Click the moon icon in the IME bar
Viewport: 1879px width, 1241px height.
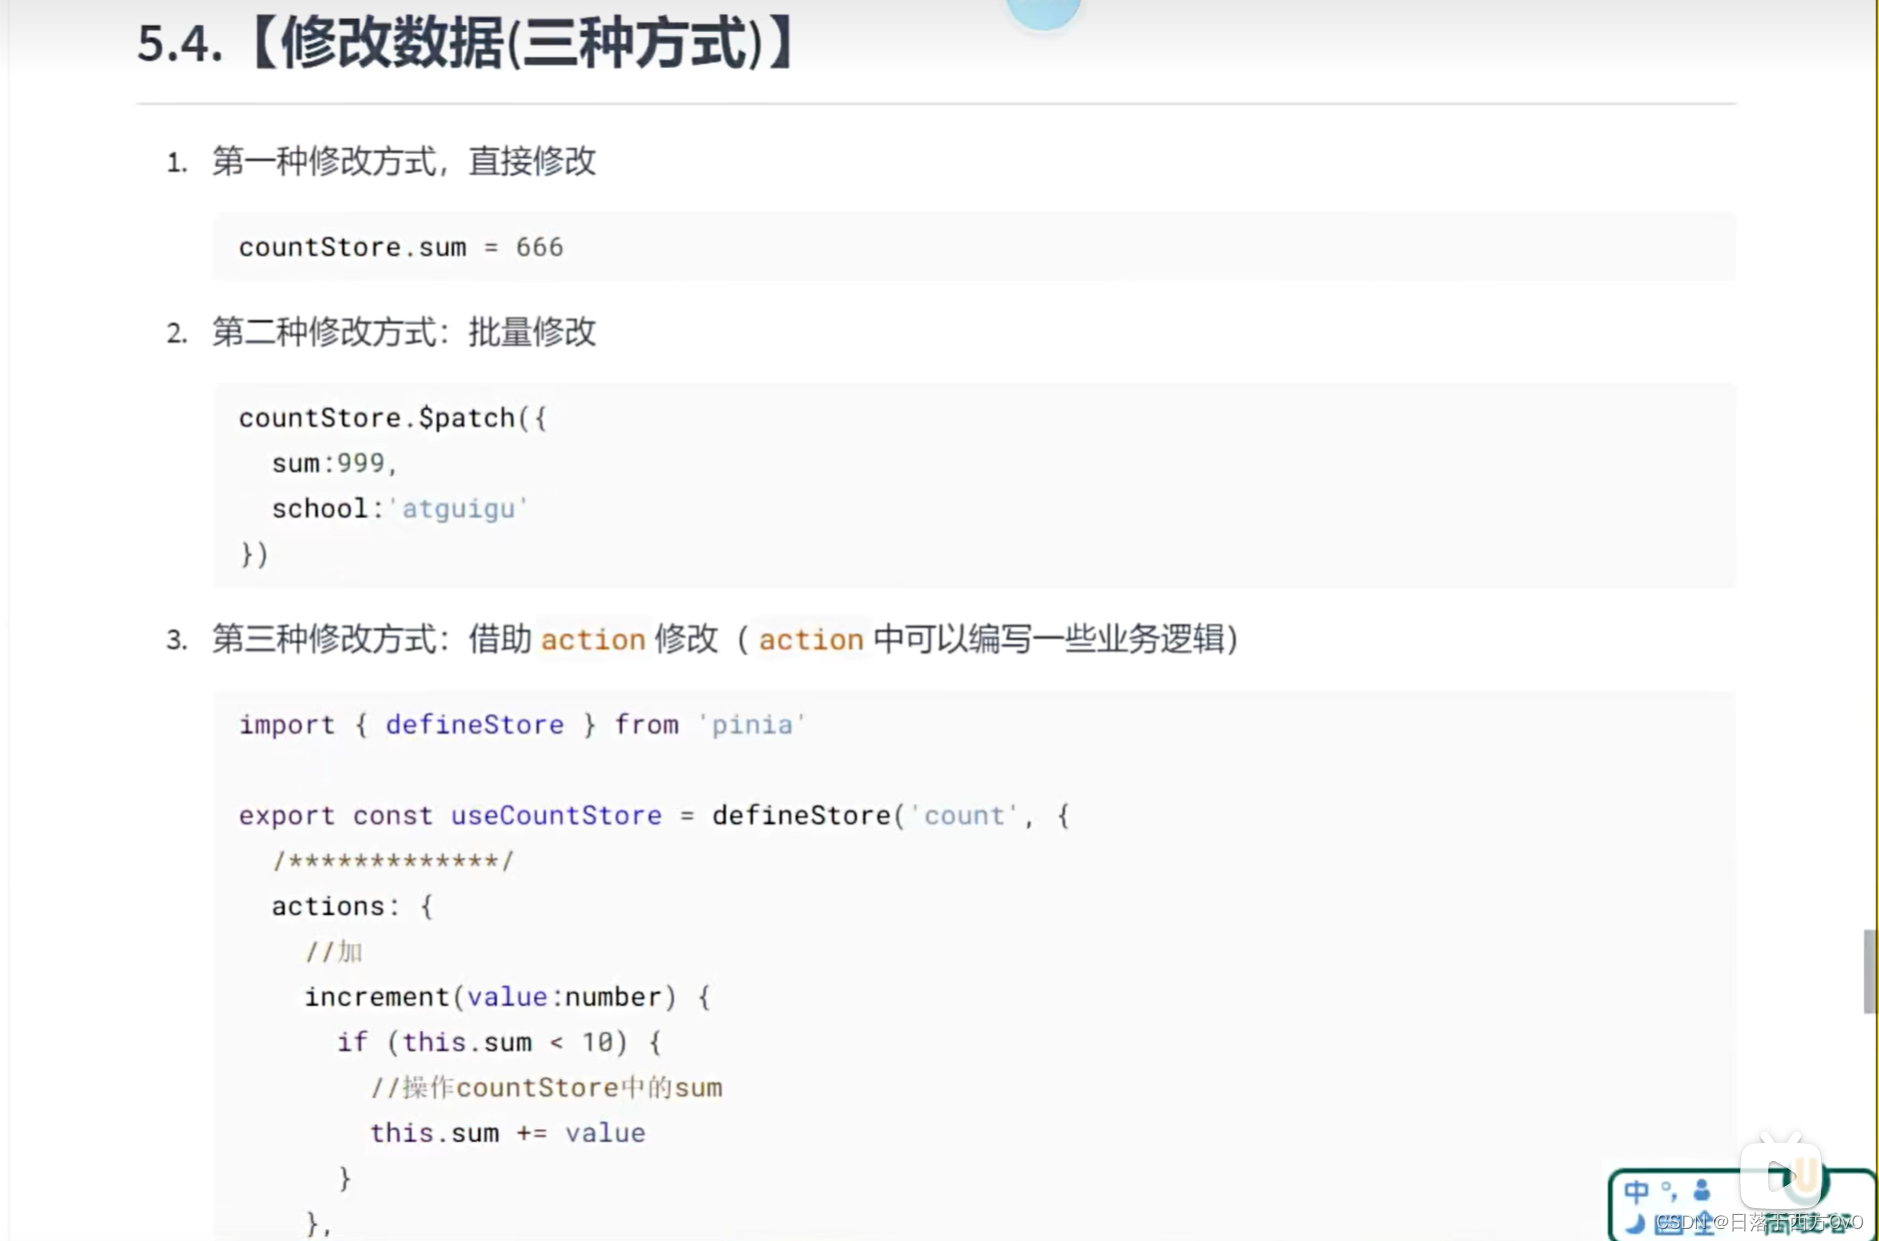[1636, 1224]
